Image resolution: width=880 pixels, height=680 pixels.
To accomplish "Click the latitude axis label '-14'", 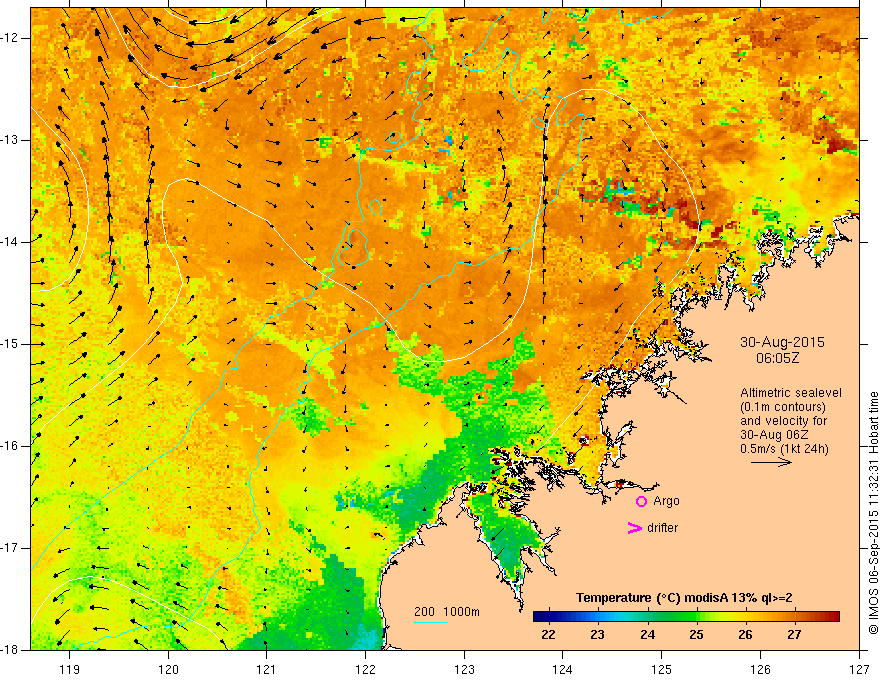I will (11, 242).
